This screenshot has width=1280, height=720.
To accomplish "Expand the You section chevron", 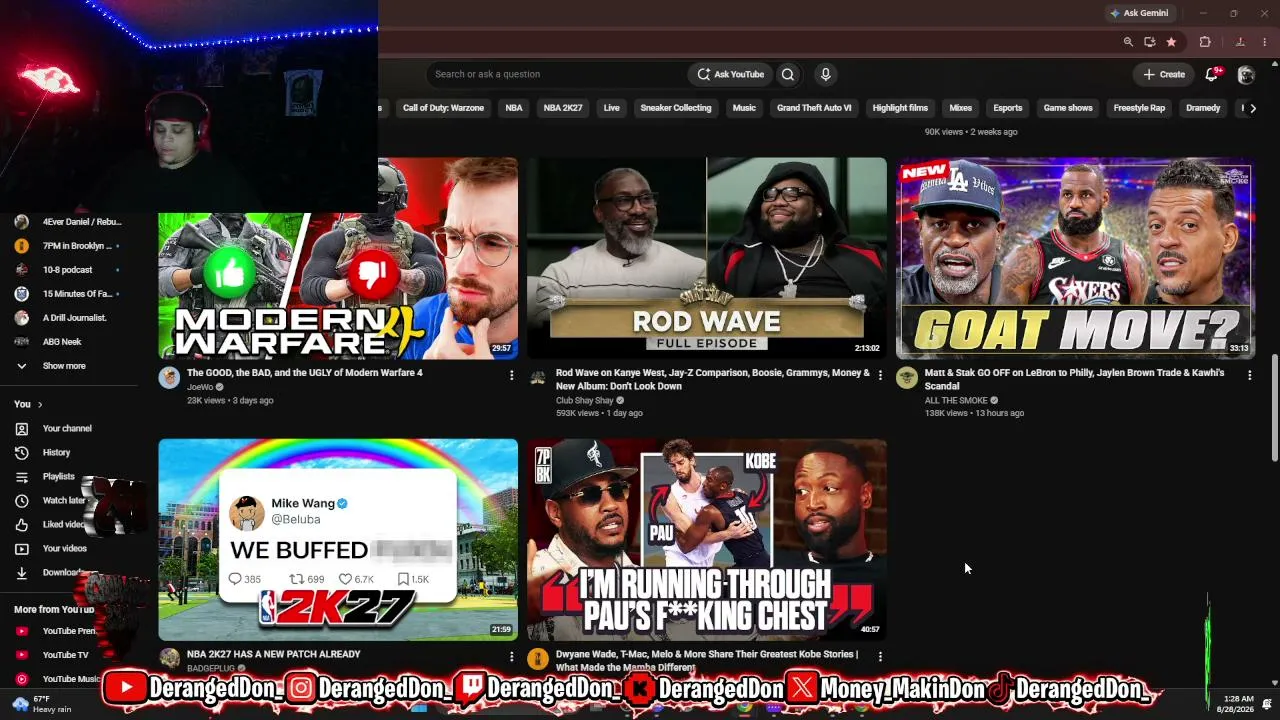I will (40, 404).
